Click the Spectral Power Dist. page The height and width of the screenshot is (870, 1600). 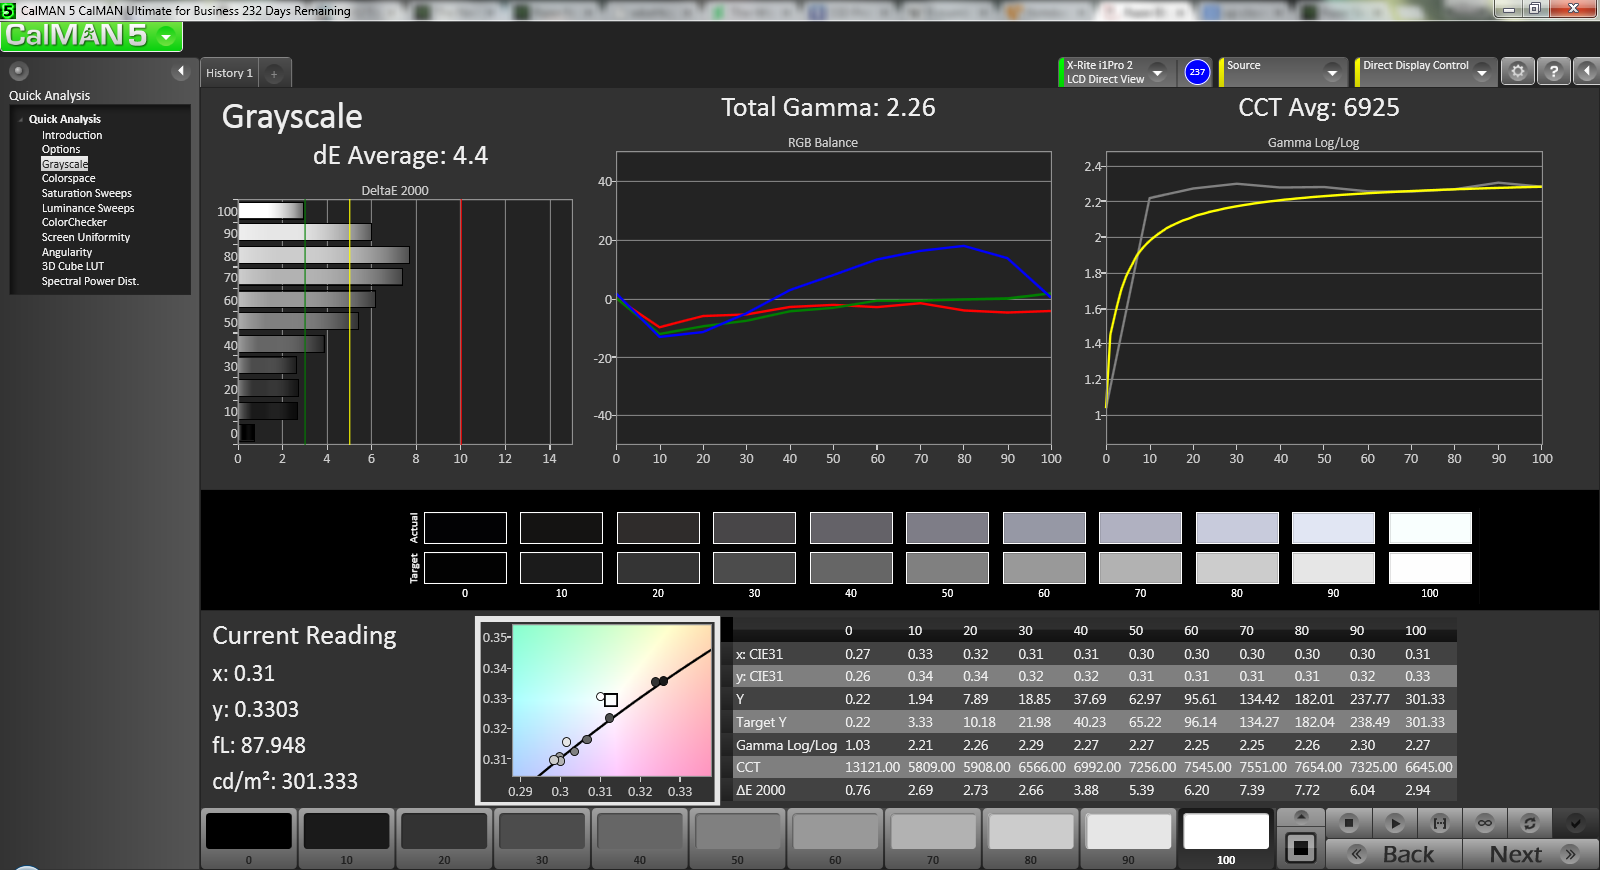[x=90, y=281]
